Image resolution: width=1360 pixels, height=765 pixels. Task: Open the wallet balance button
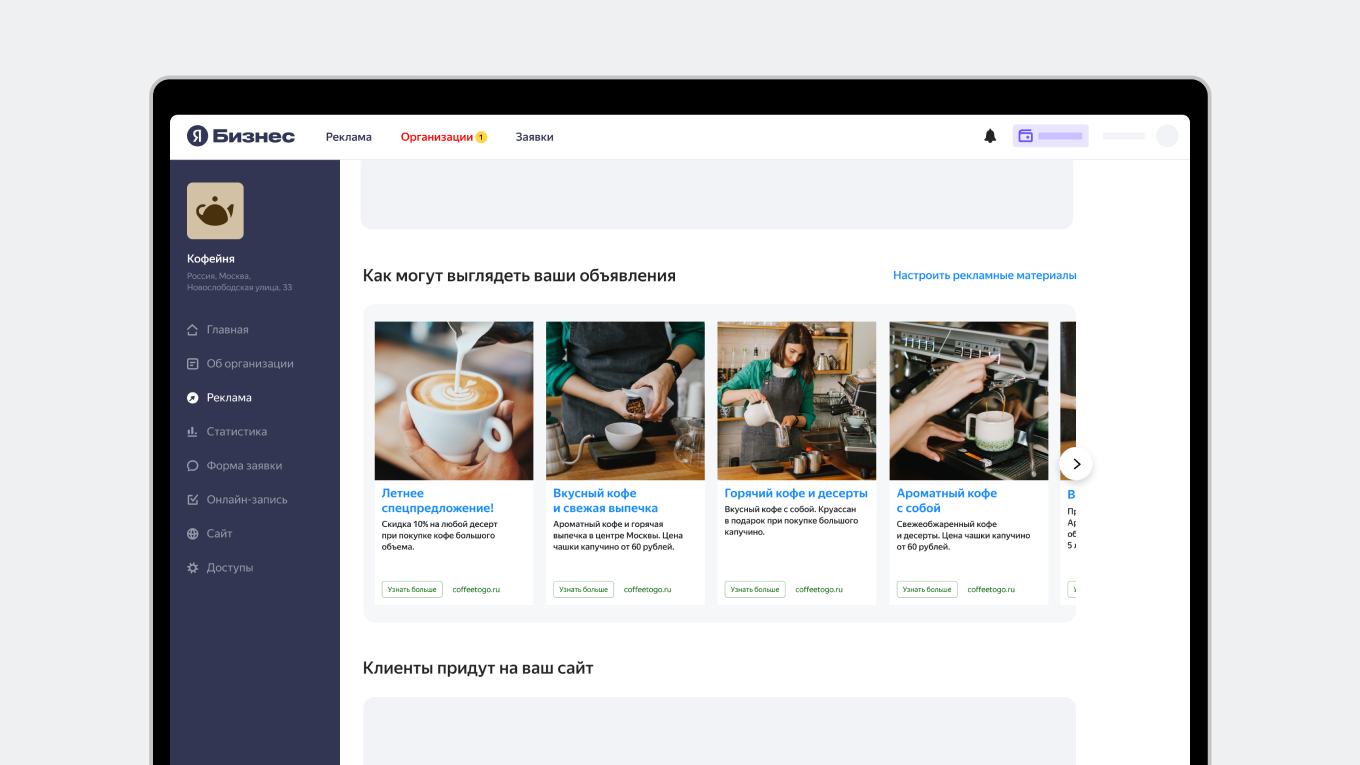coord(1050,136)
